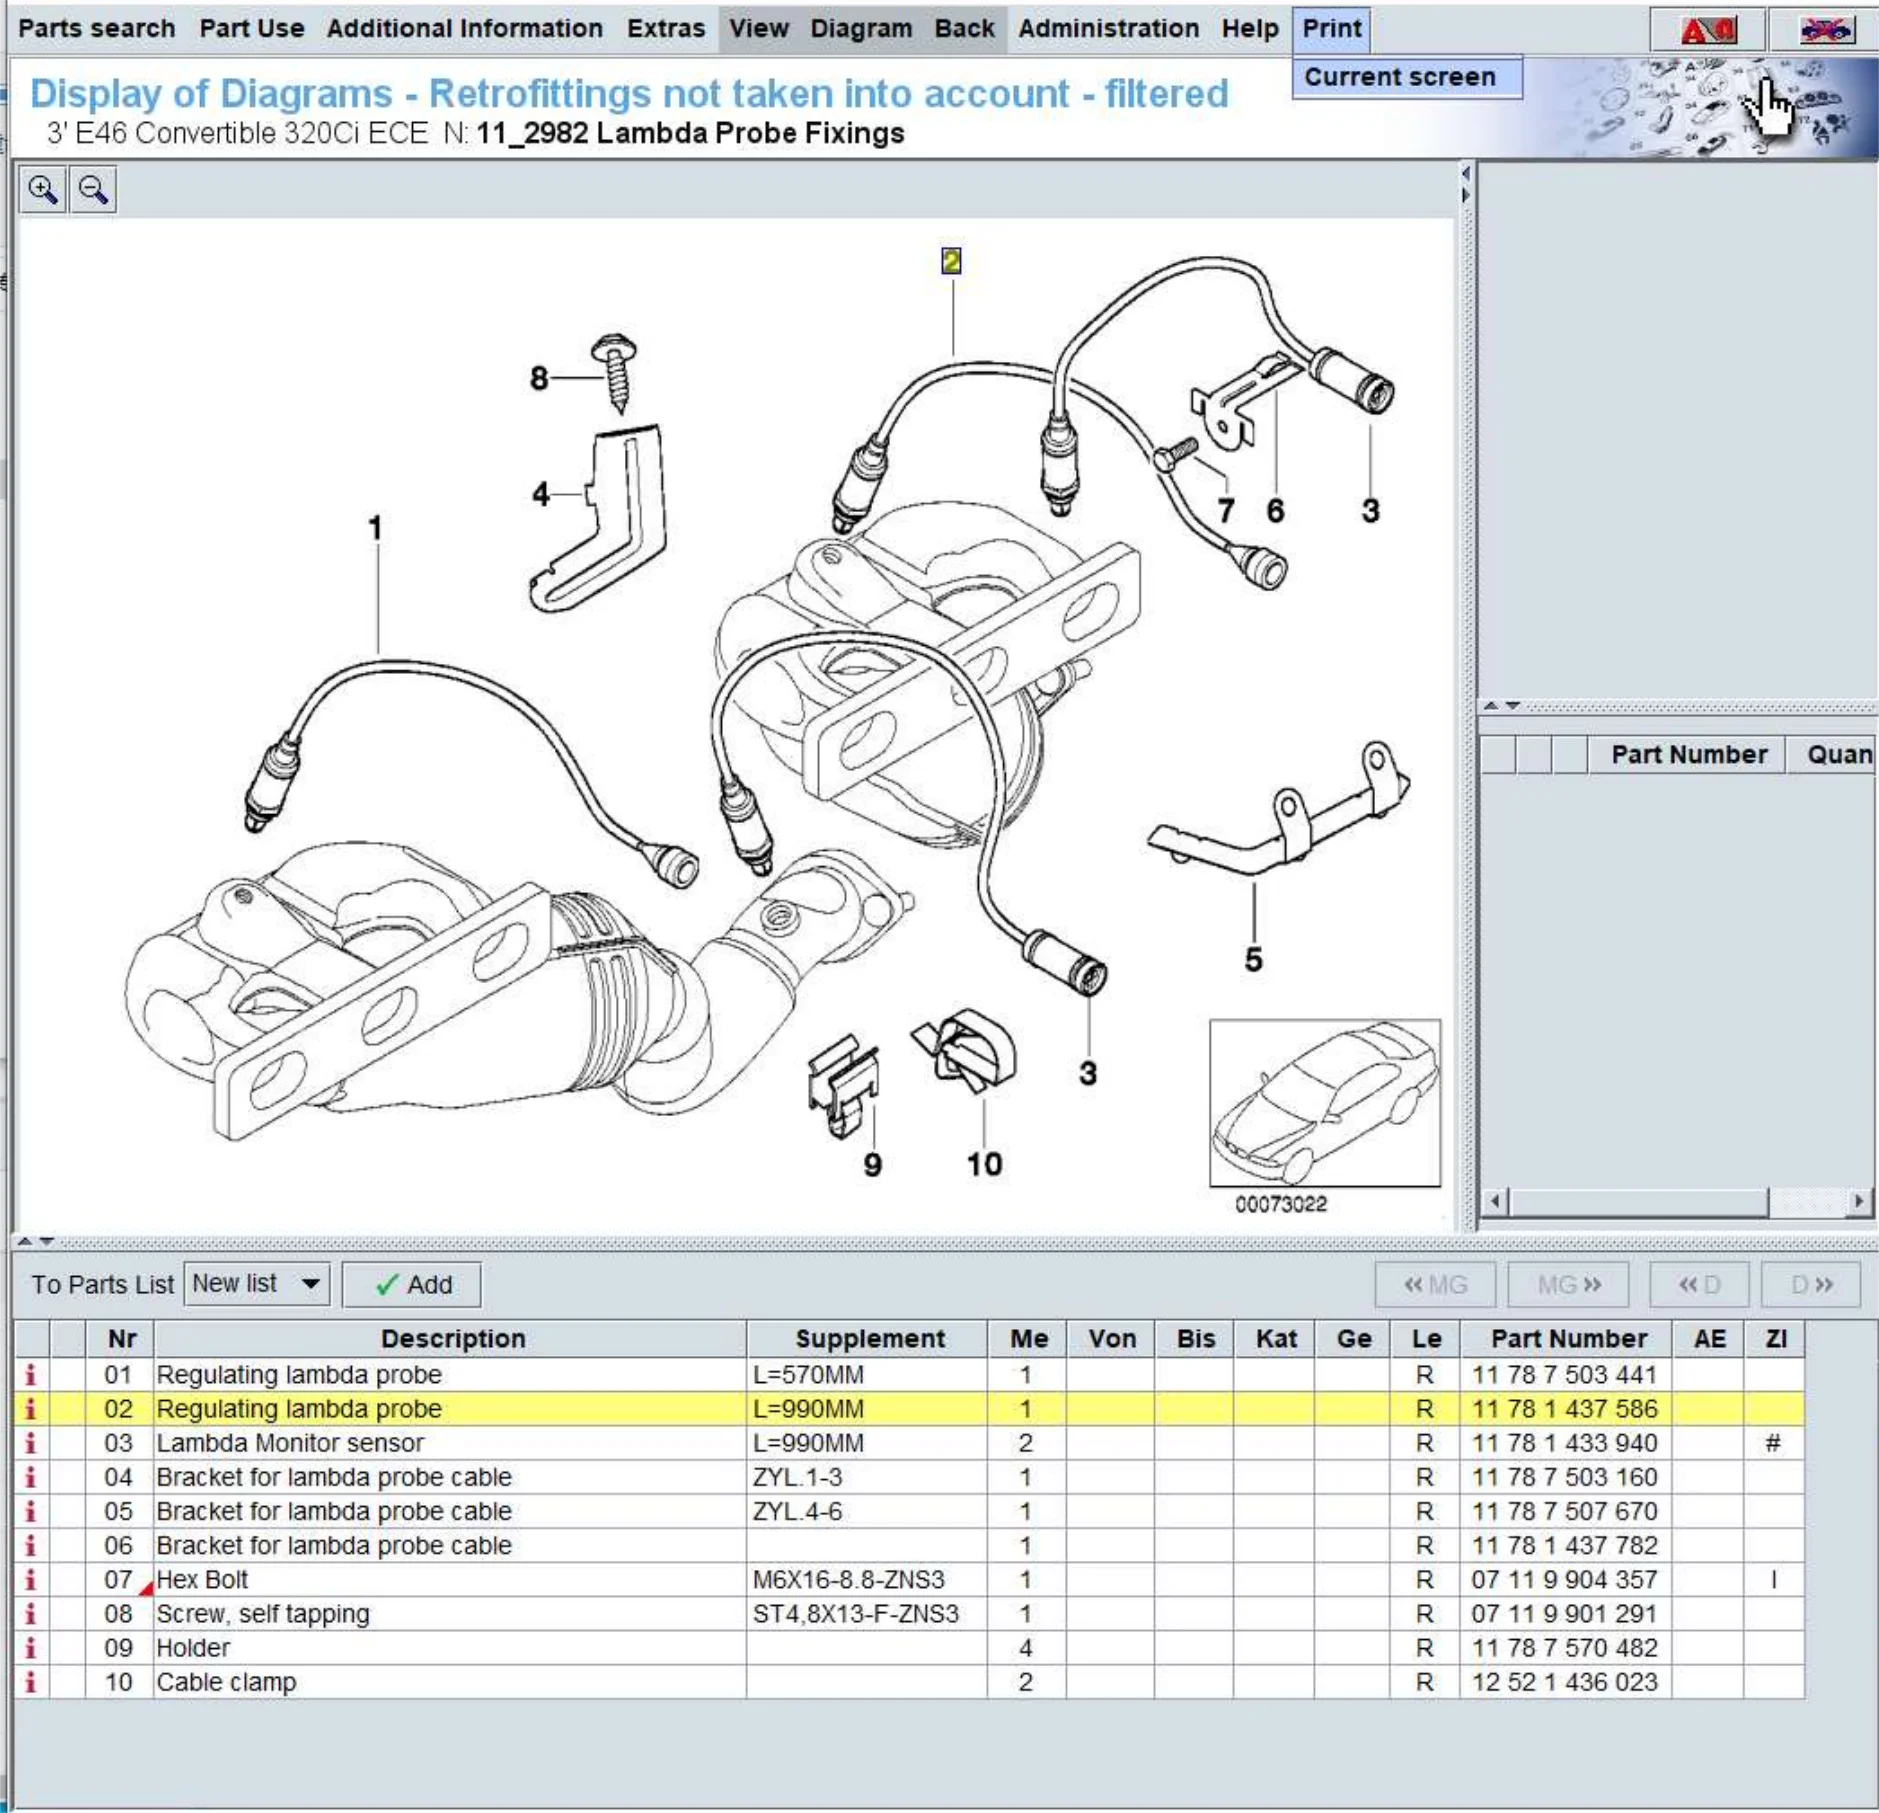This screenshot has height=1813, width=1879.
Task: Open the View menu
Action: (x=759, y=28)
